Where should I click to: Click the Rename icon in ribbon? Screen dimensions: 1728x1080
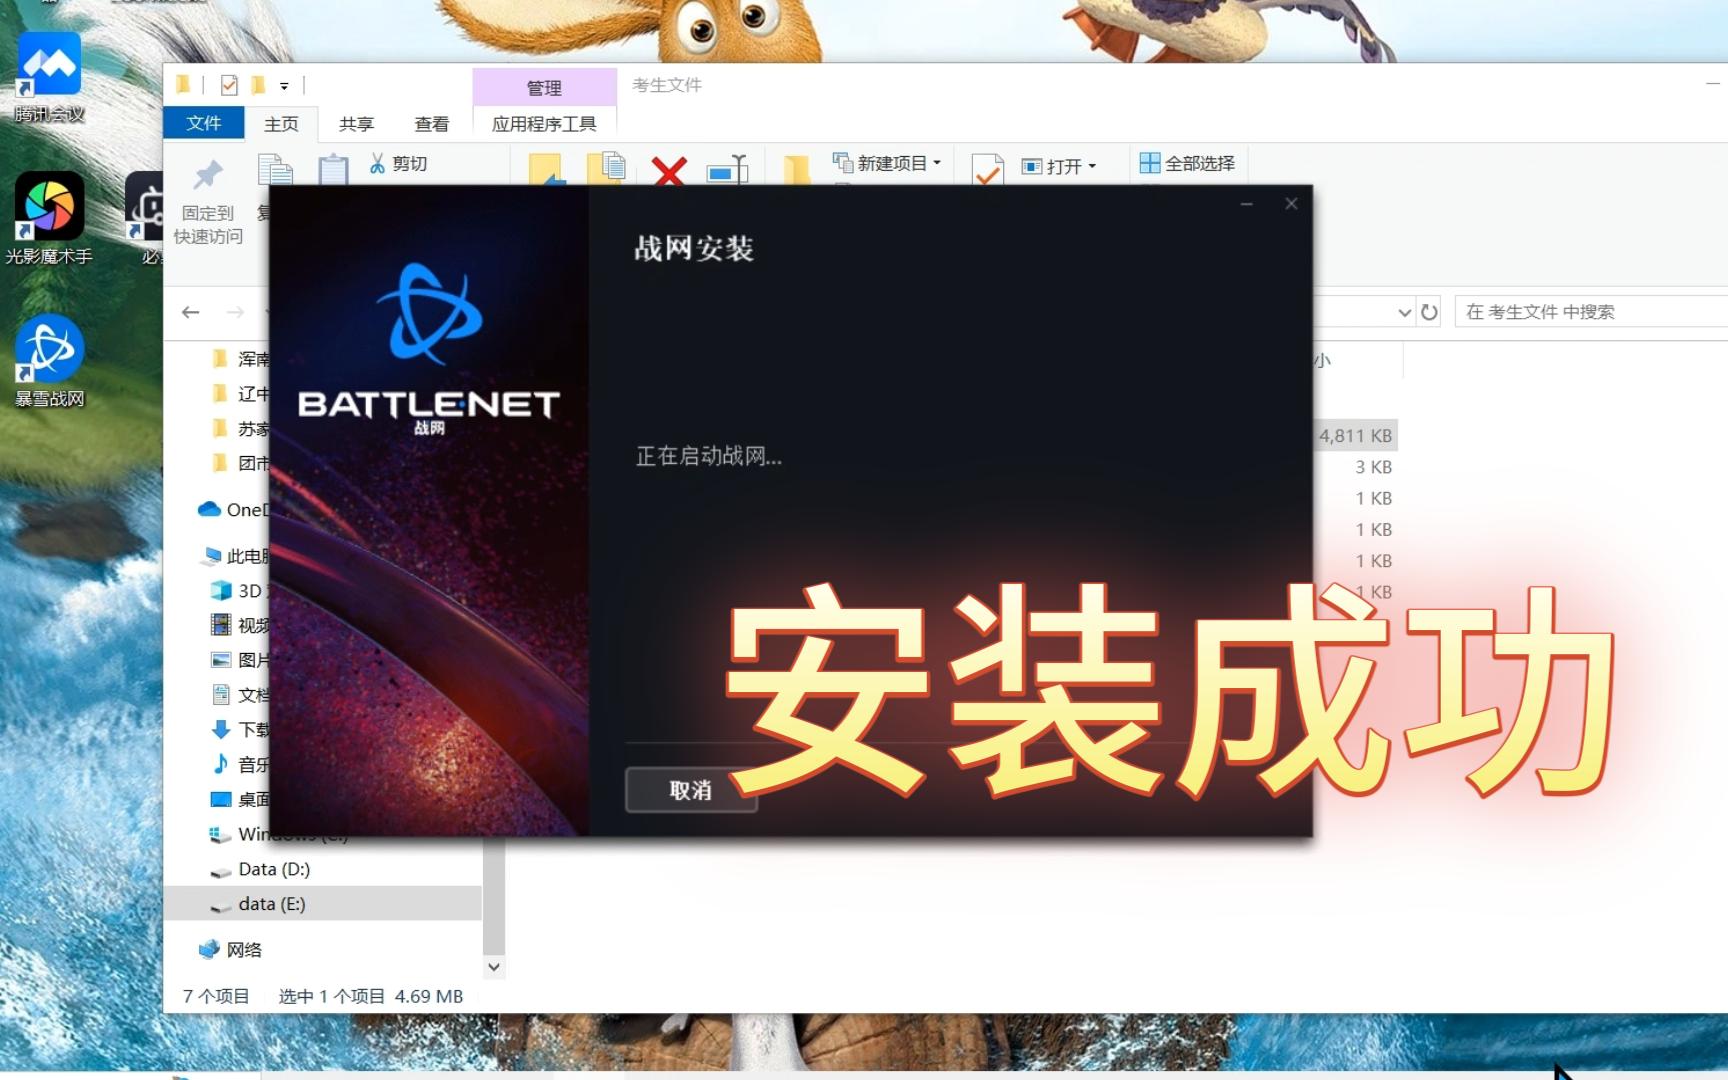point(728,170)
